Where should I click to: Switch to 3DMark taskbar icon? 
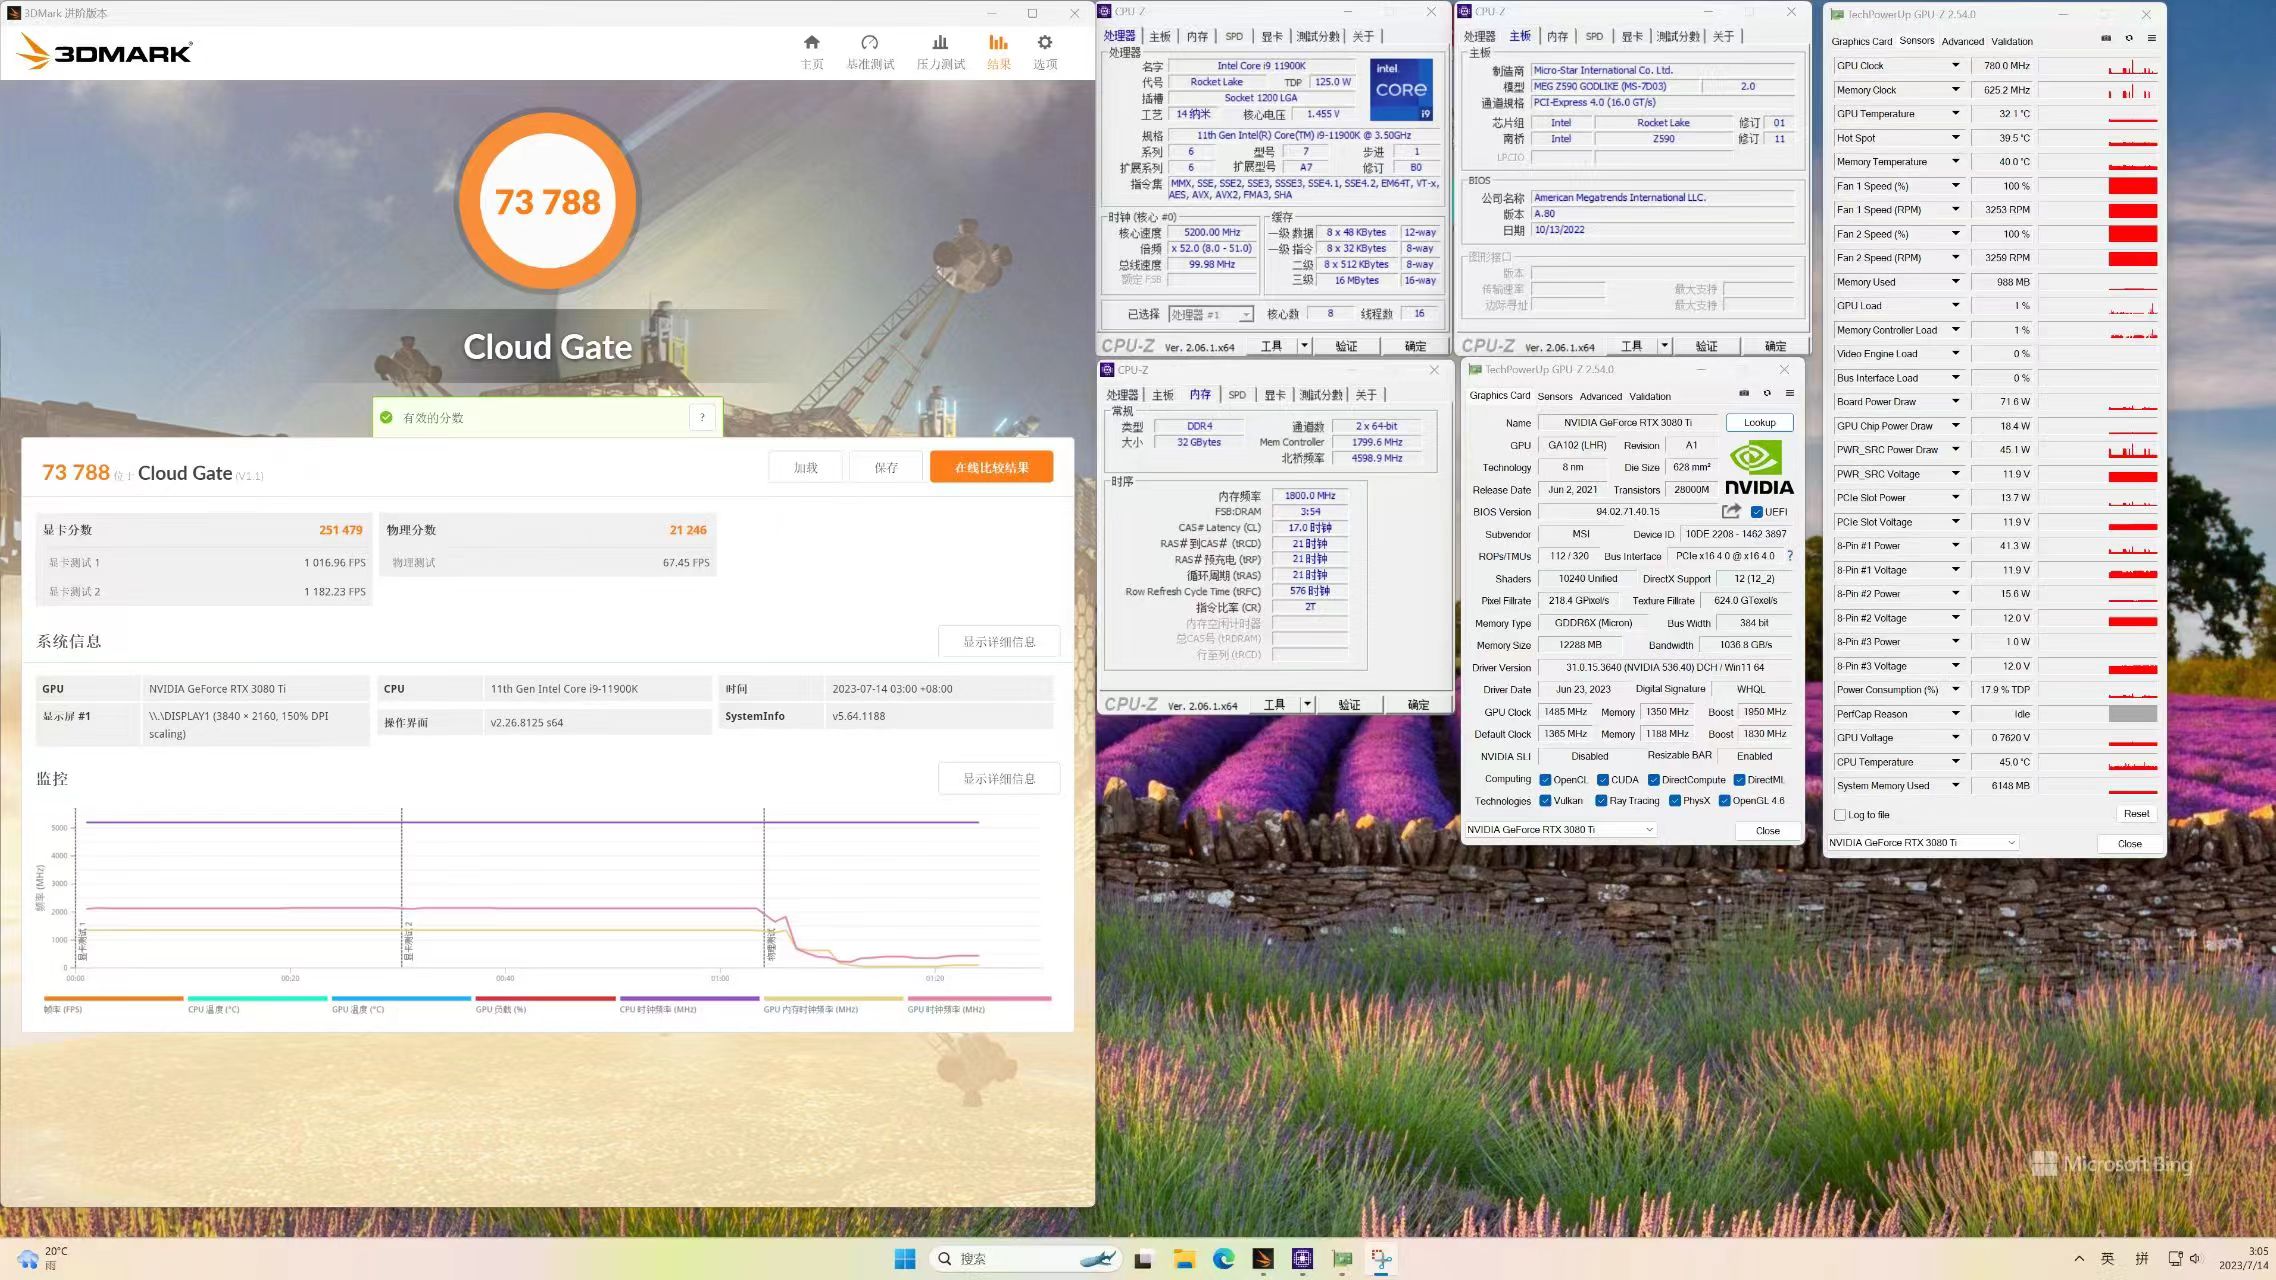[1263, 1259]
